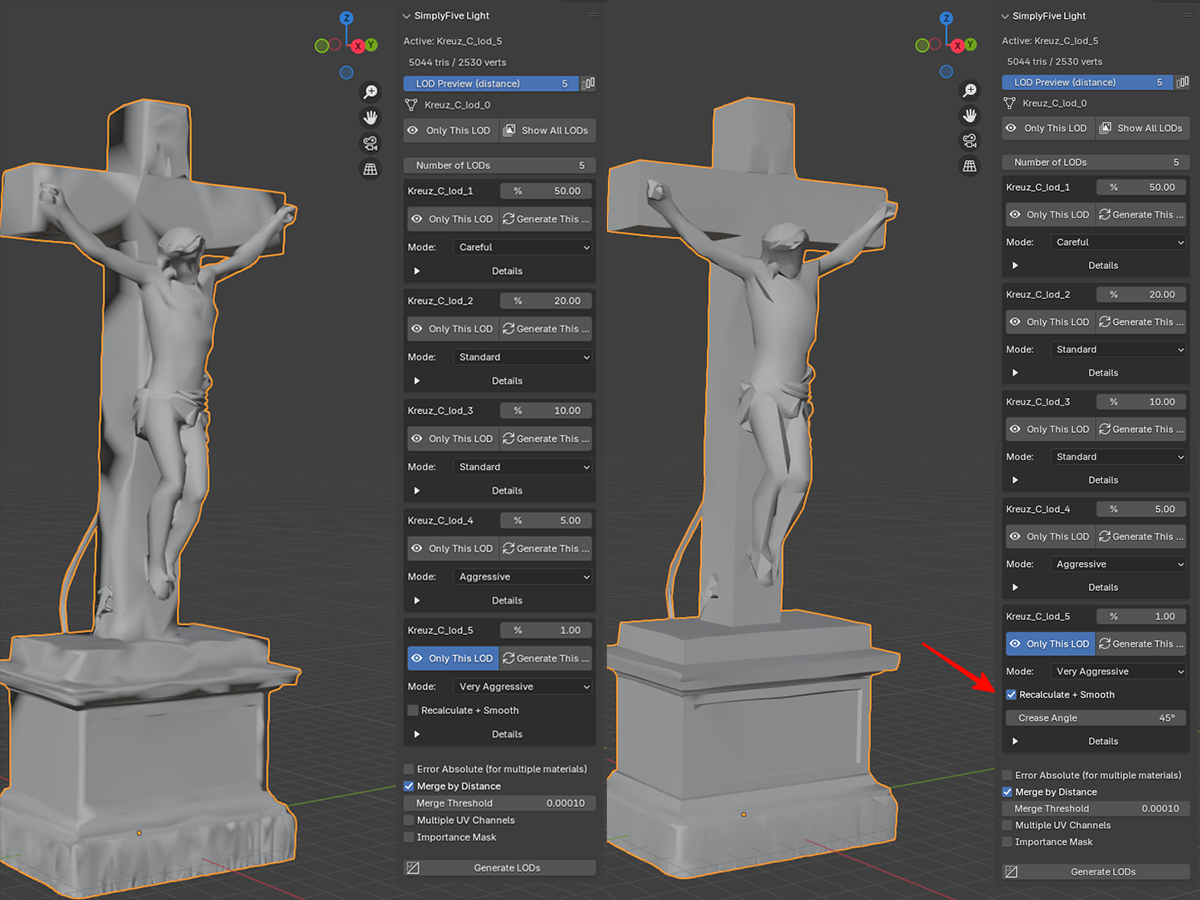Click filter icon beside Kreuz_C_lod_0 in right panel
Screen dimensions: 1200x900
(x=1009, y=103)
